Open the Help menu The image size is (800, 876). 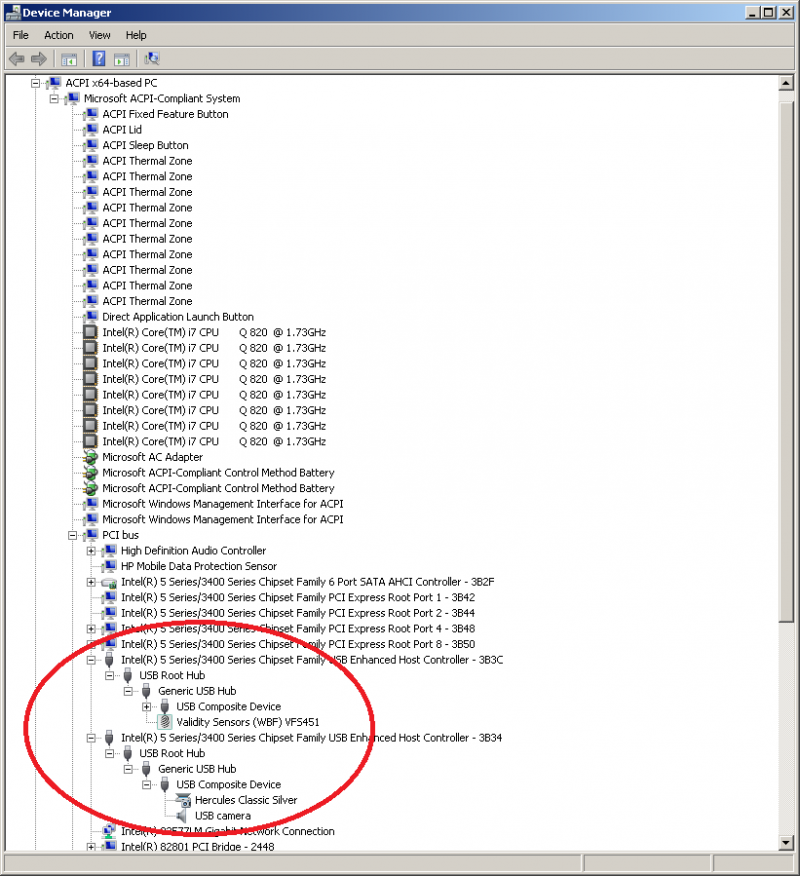(x=136, y=35)
